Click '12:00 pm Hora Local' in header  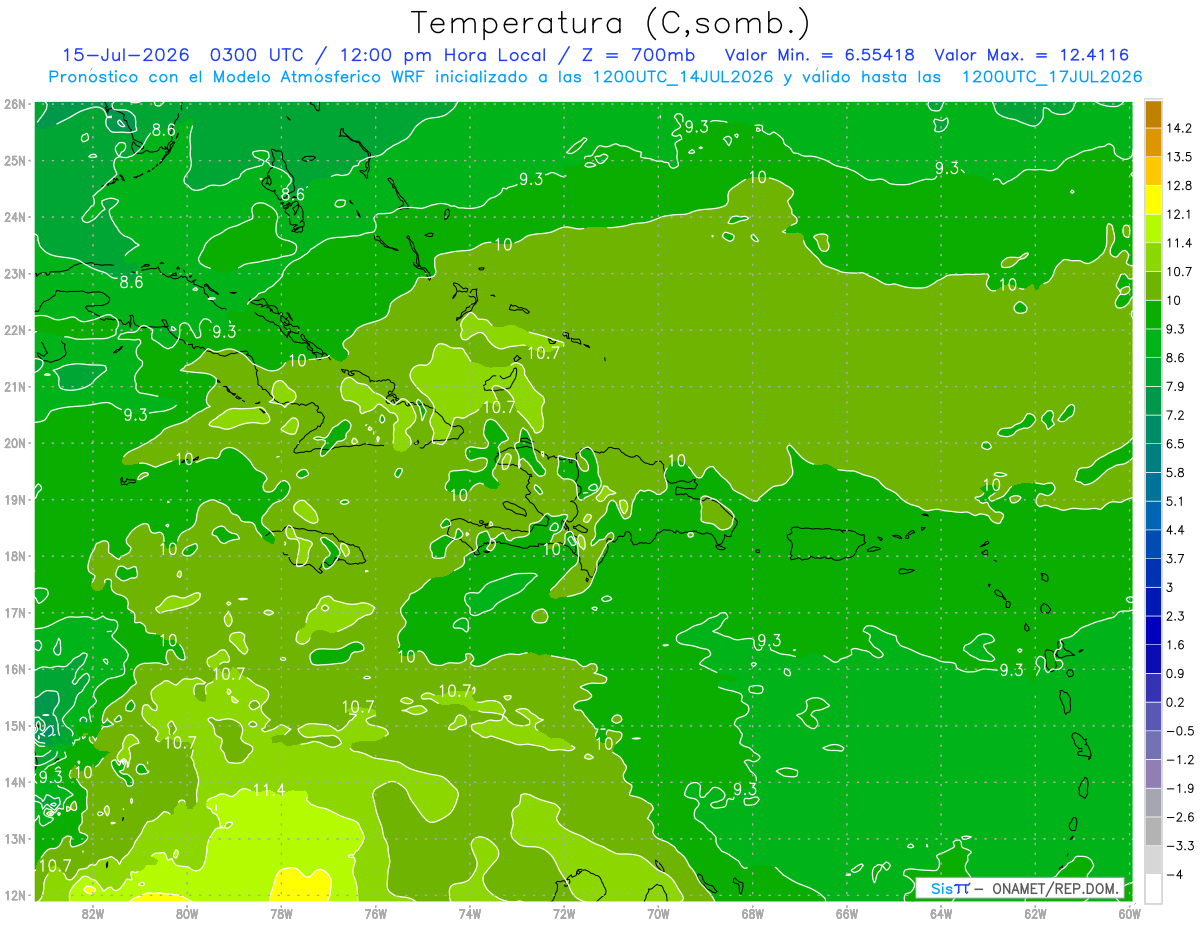[x=444, y=55]
